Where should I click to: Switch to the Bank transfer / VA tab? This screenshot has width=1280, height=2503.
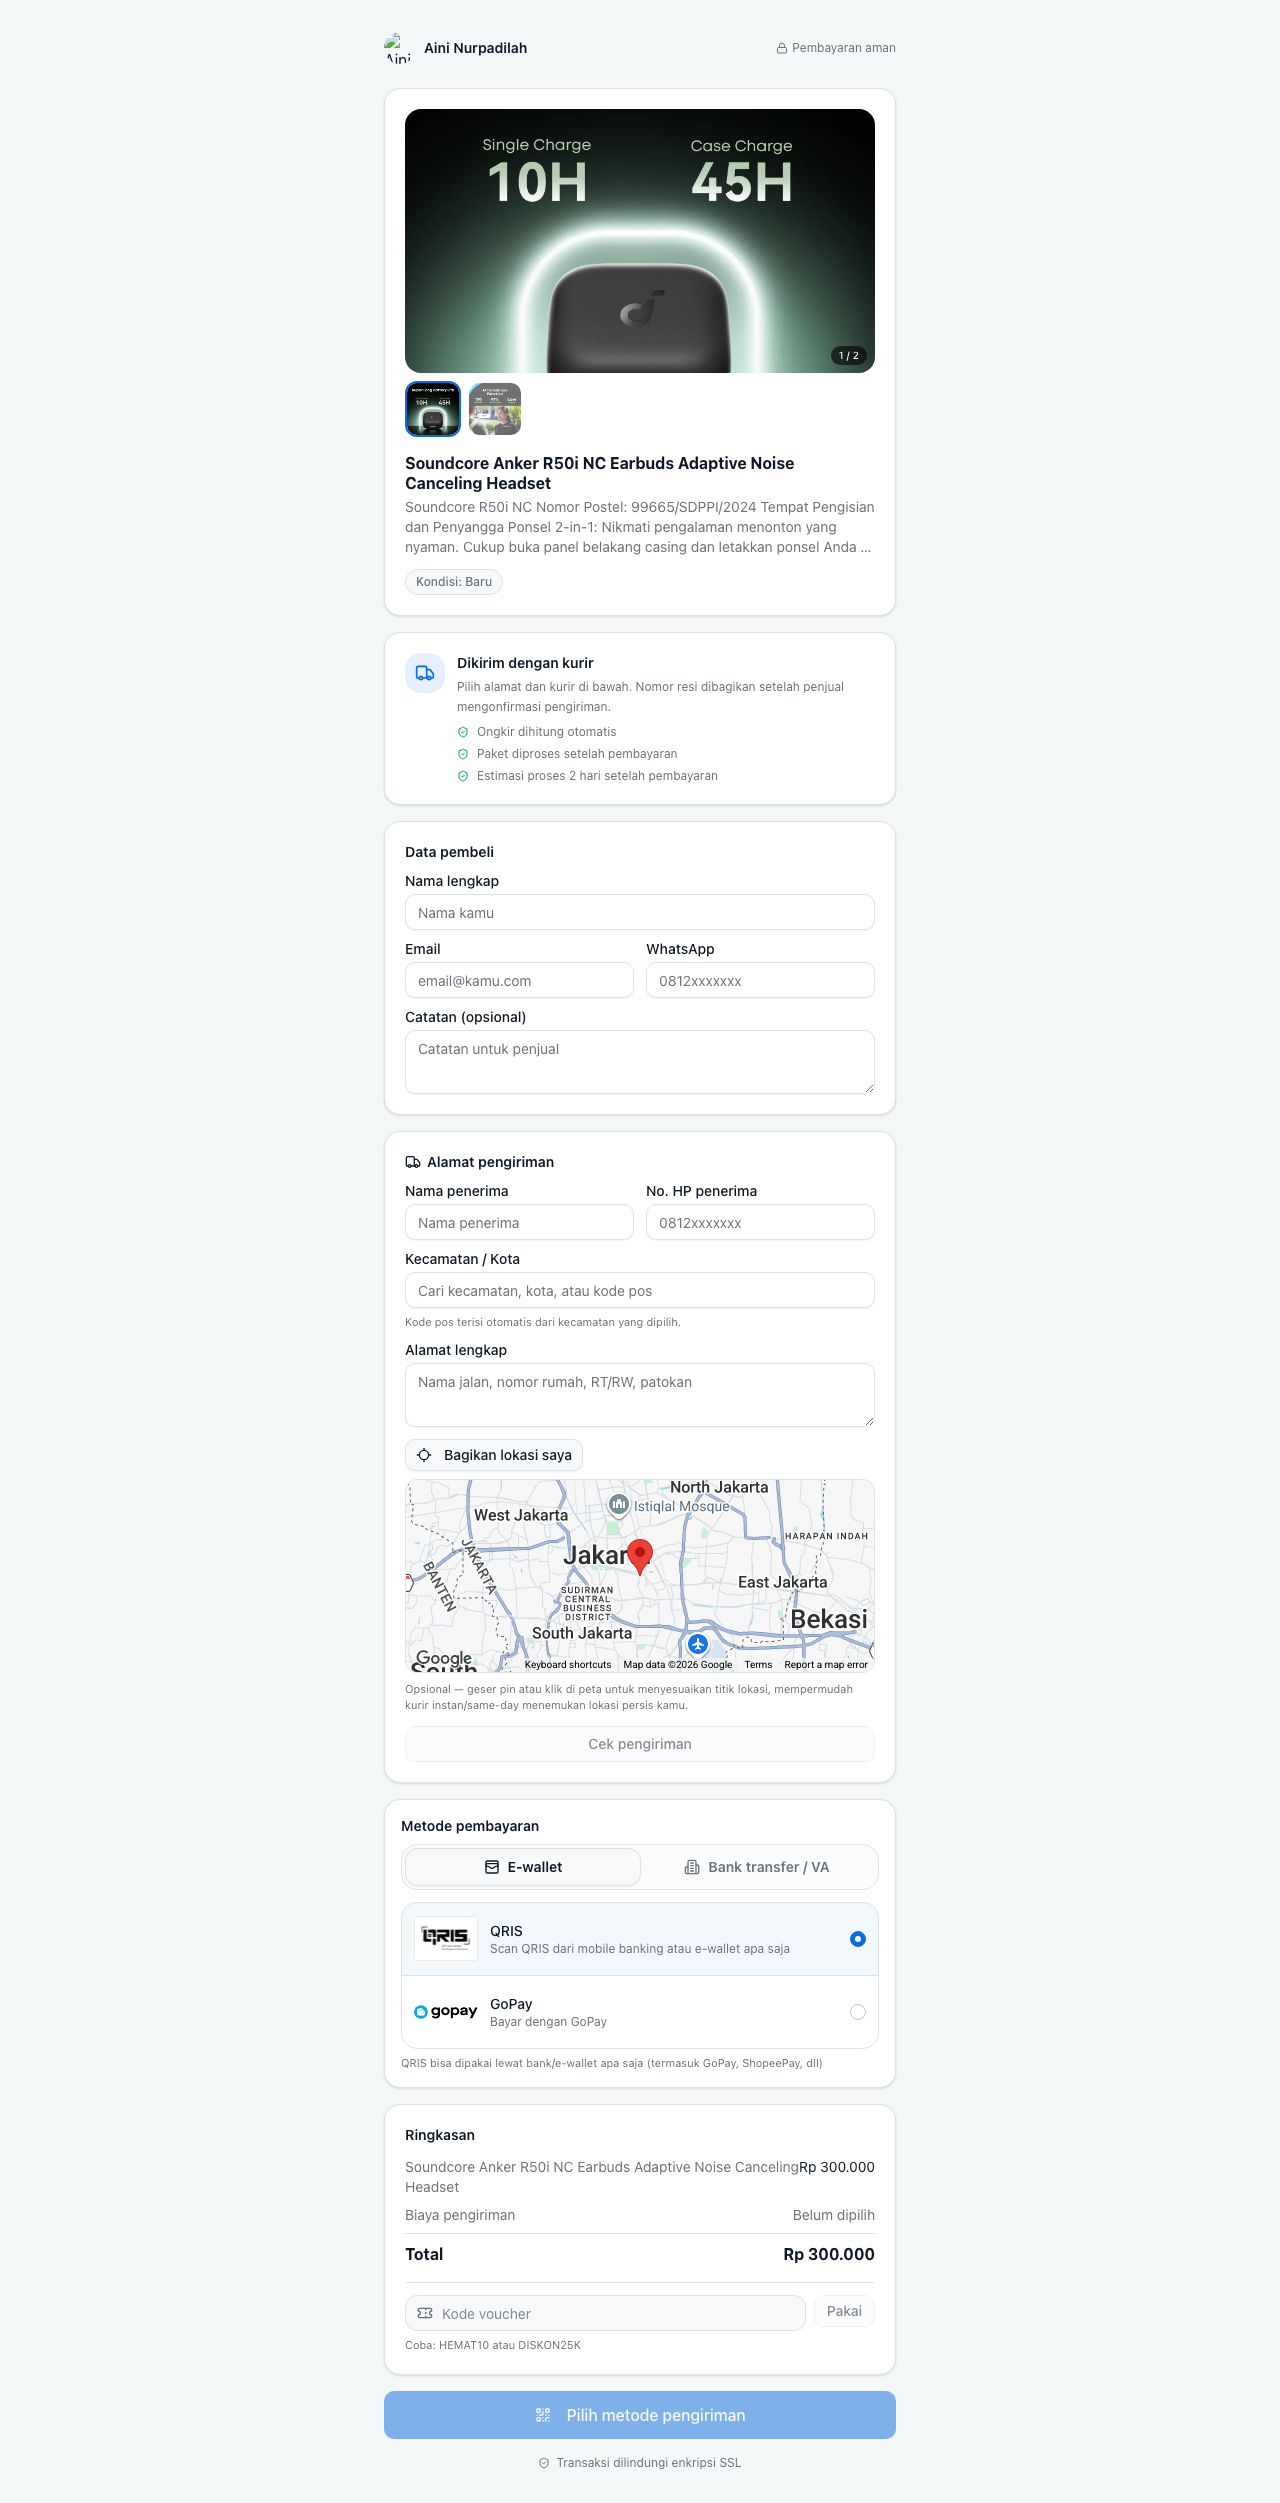pyautogui.click(x=757, y=1867)
